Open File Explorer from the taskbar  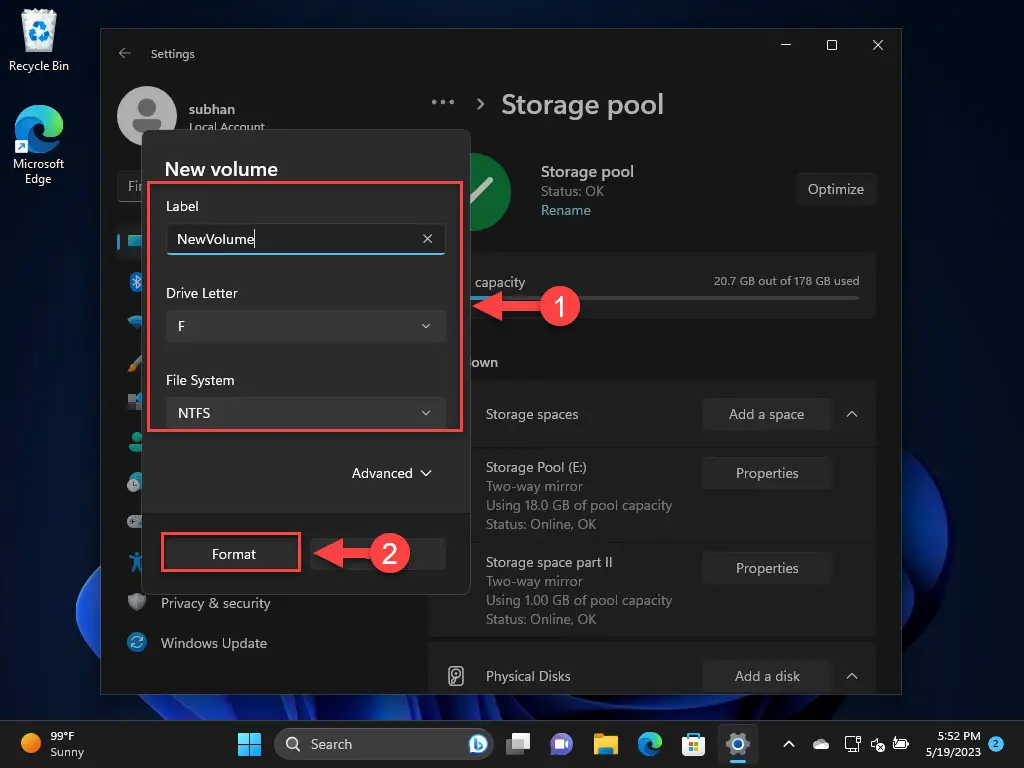click(605, 744)
